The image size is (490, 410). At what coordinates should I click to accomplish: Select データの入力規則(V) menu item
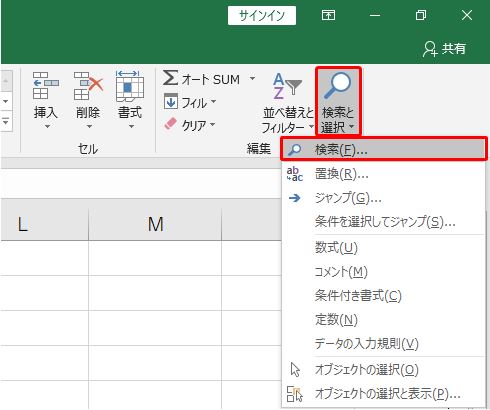click(384, 343)
